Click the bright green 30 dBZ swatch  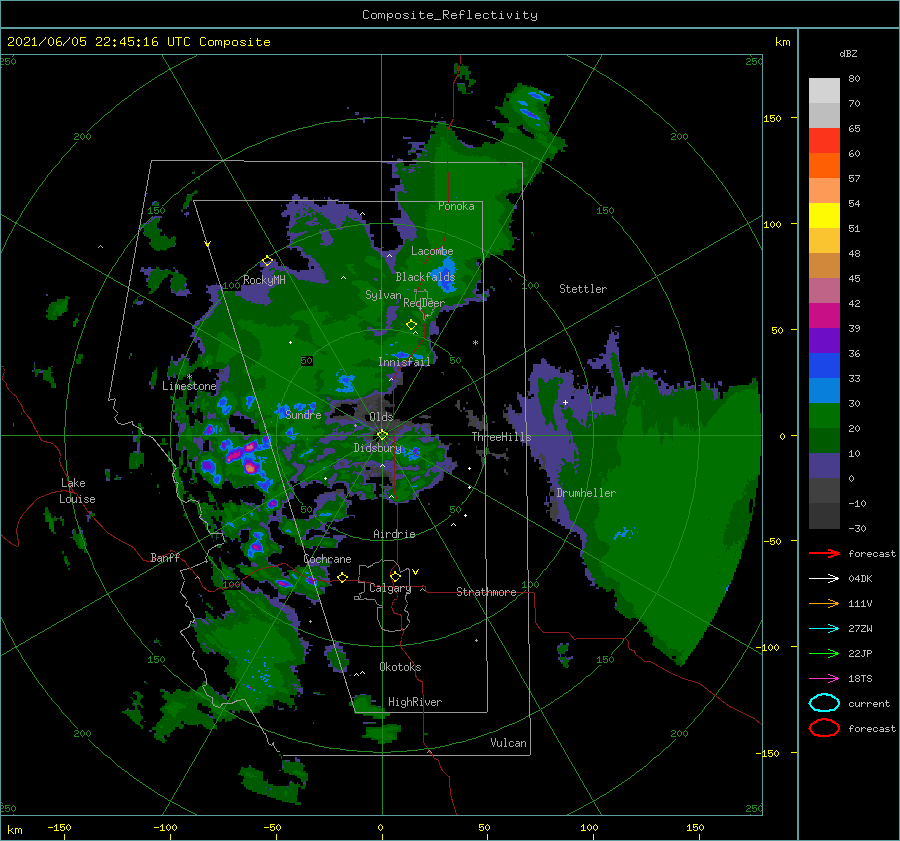pos(824,415)
